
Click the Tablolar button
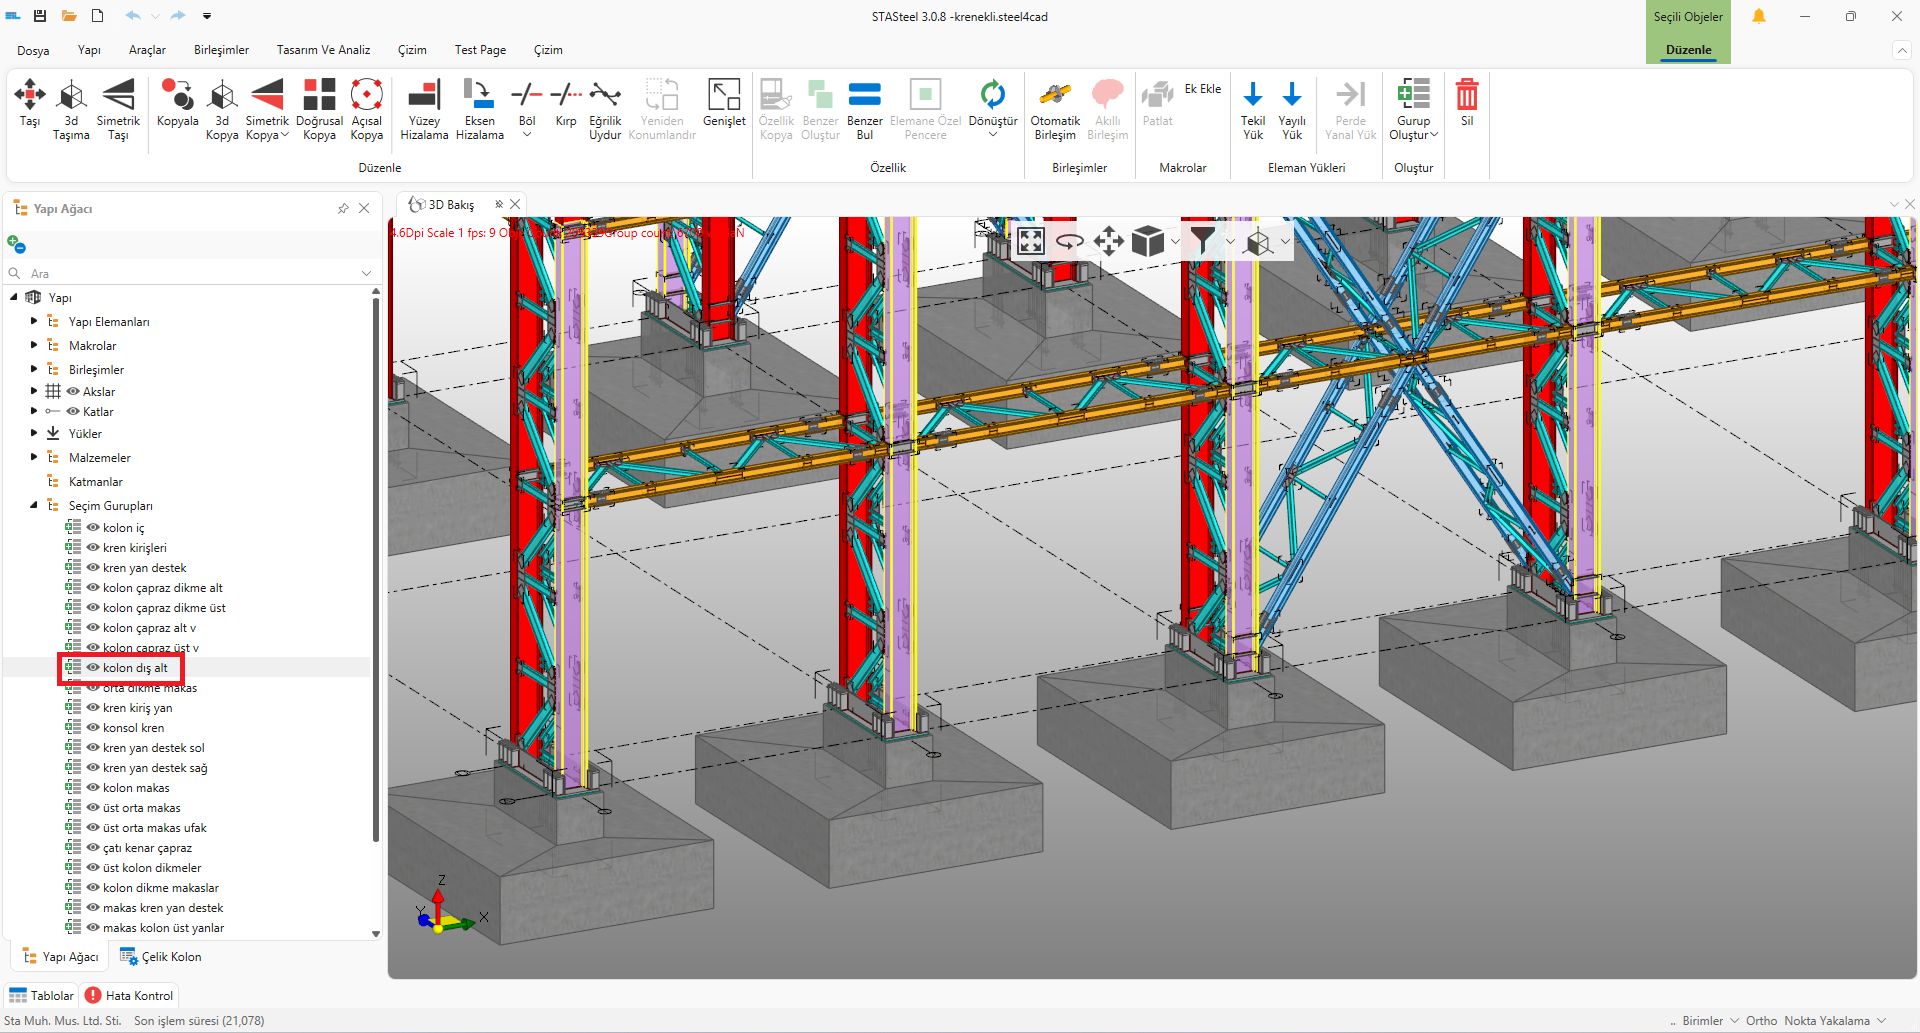(41, 996)
